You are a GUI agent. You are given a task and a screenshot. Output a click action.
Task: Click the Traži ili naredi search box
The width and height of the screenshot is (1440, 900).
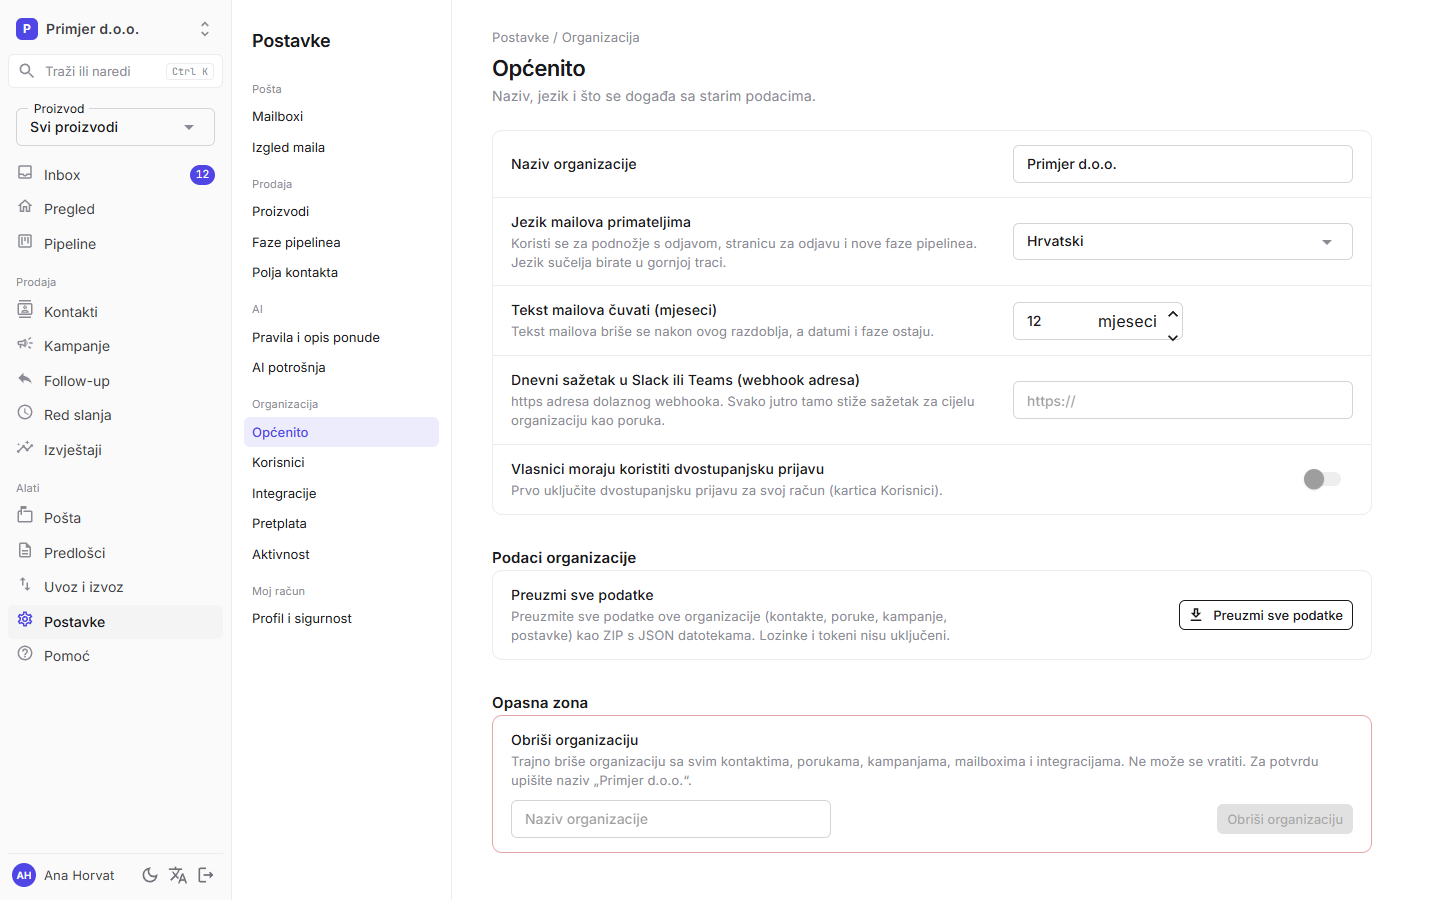tap(115, 71)
